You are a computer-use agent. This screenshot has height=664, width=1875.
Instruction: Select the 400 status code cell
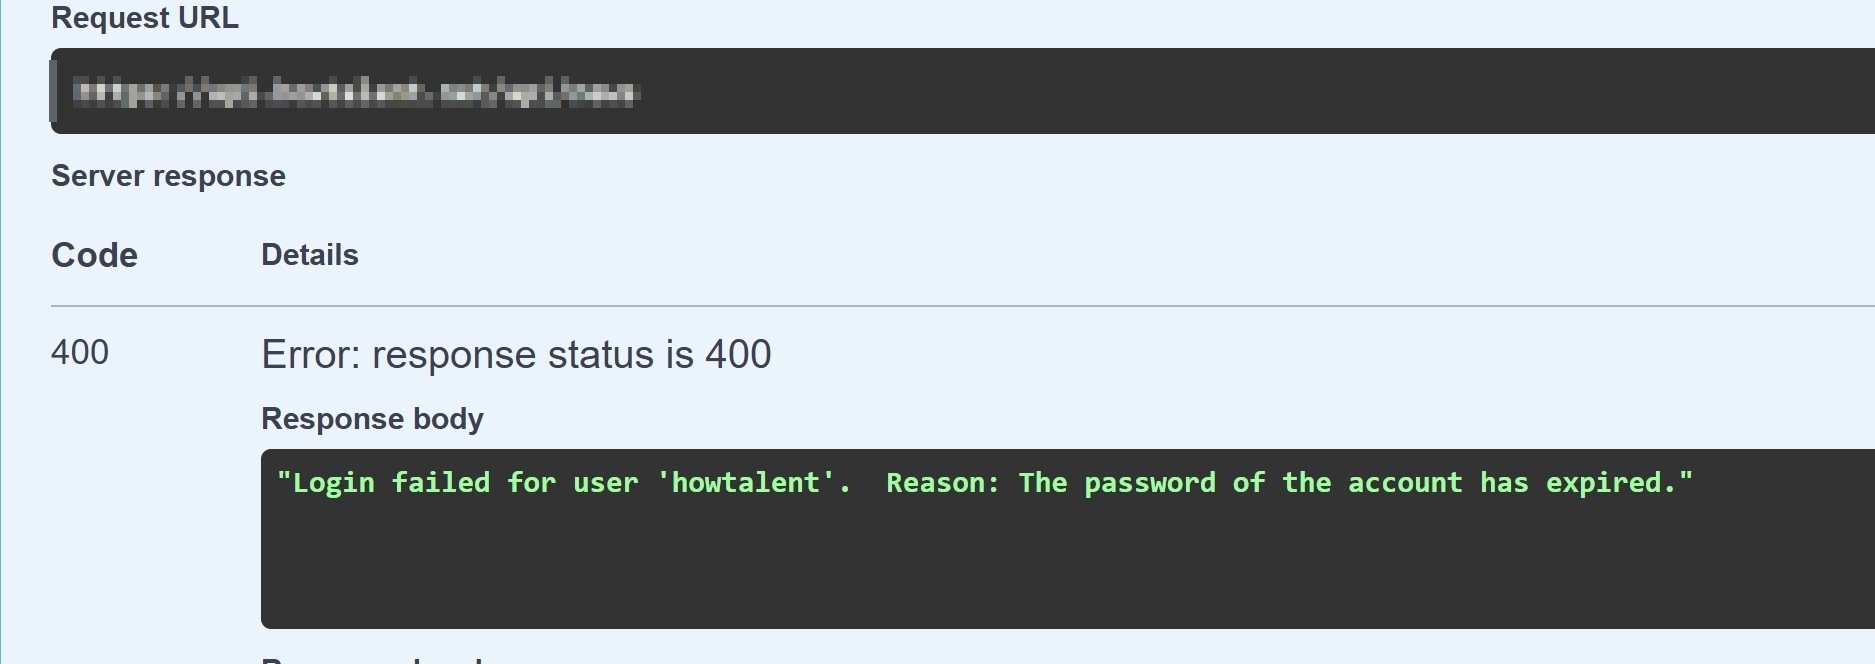click(80, 352)
